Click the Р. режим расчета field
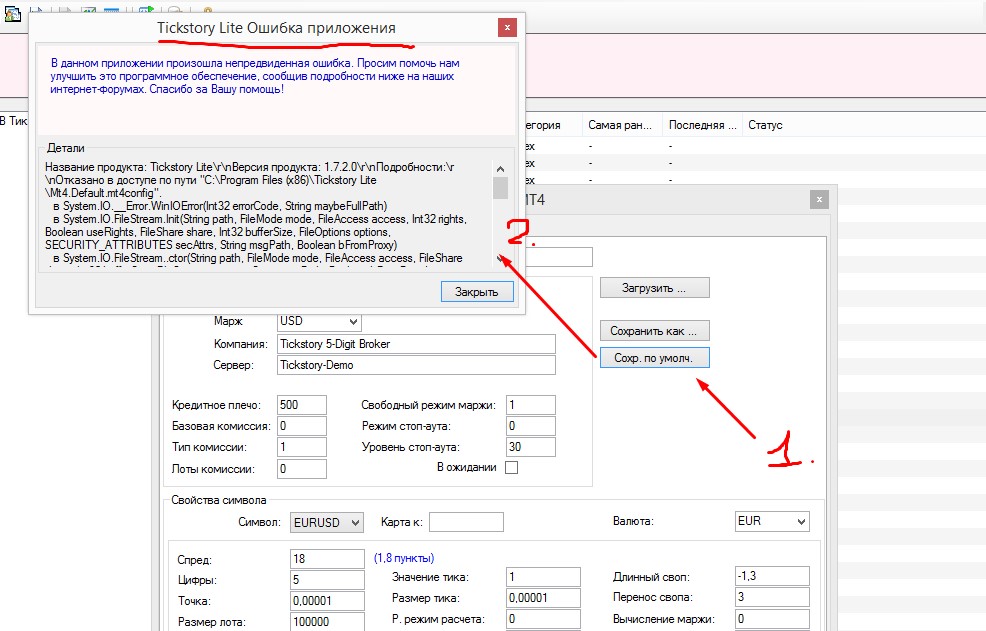The image size is (986, 631). (x=543, y=619)
